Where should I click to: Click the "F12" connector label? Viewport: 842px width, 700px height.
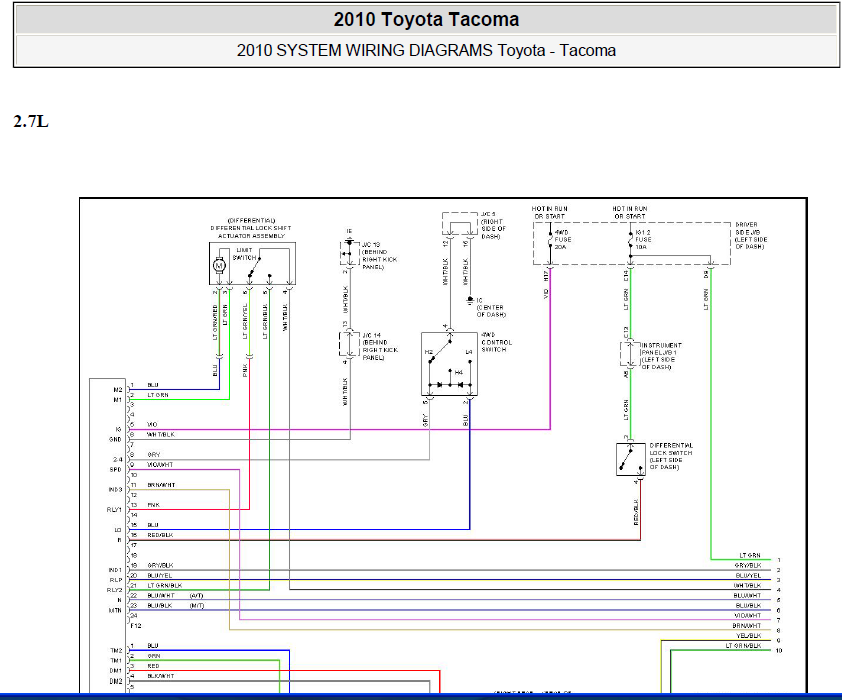pyautogui.click(x=136, y=626)
